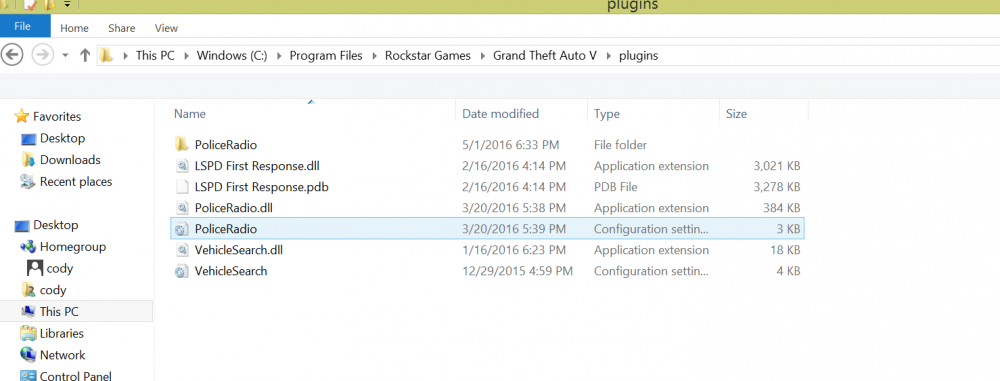The height and width of the screenshot is (381, 1000).
Task: Select This PC in navigation pane
Action: (x=59, y=311)
